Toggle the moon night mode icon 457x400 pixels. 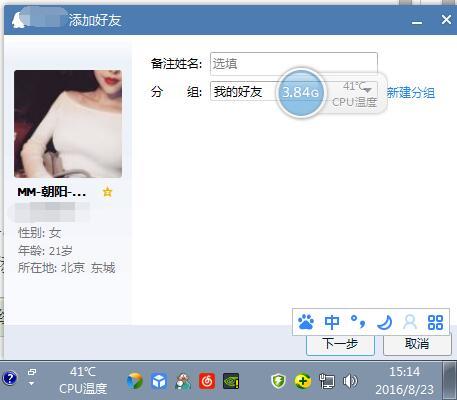pos(384,322)
